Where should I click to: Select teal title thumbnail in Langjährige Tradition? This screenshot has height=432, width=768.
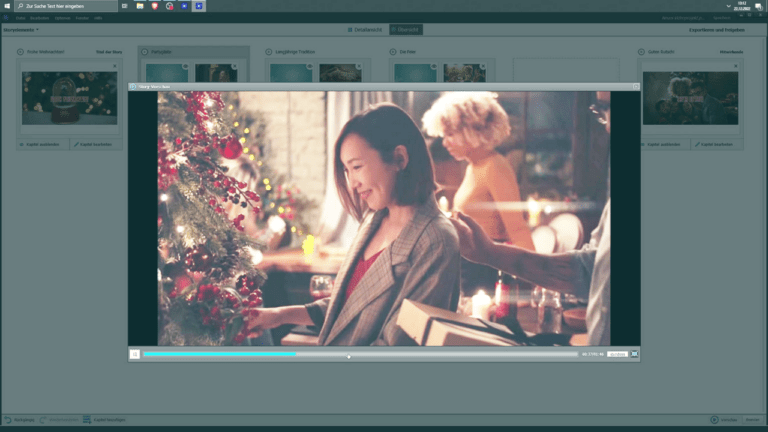point(291,73)
